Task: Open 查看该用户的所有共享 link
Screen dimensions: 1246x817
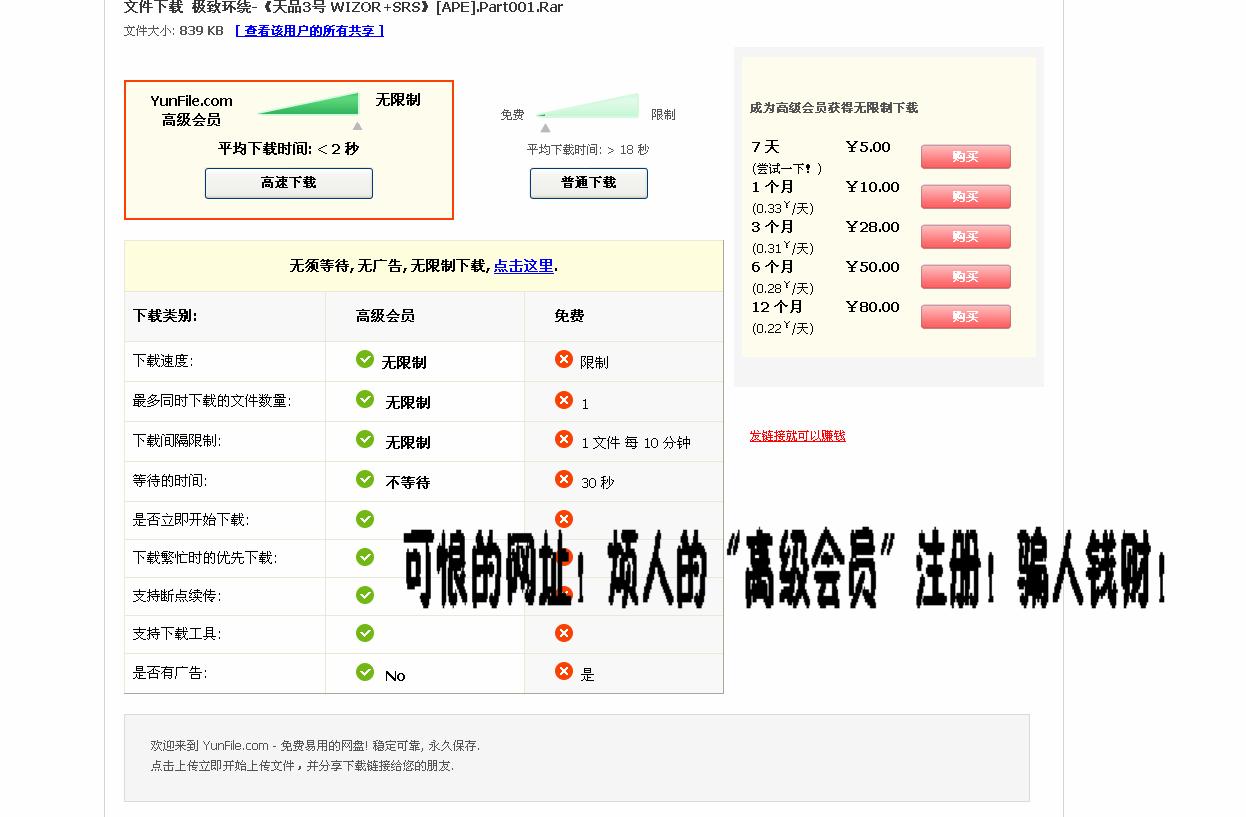Action: tap(309, 31)
